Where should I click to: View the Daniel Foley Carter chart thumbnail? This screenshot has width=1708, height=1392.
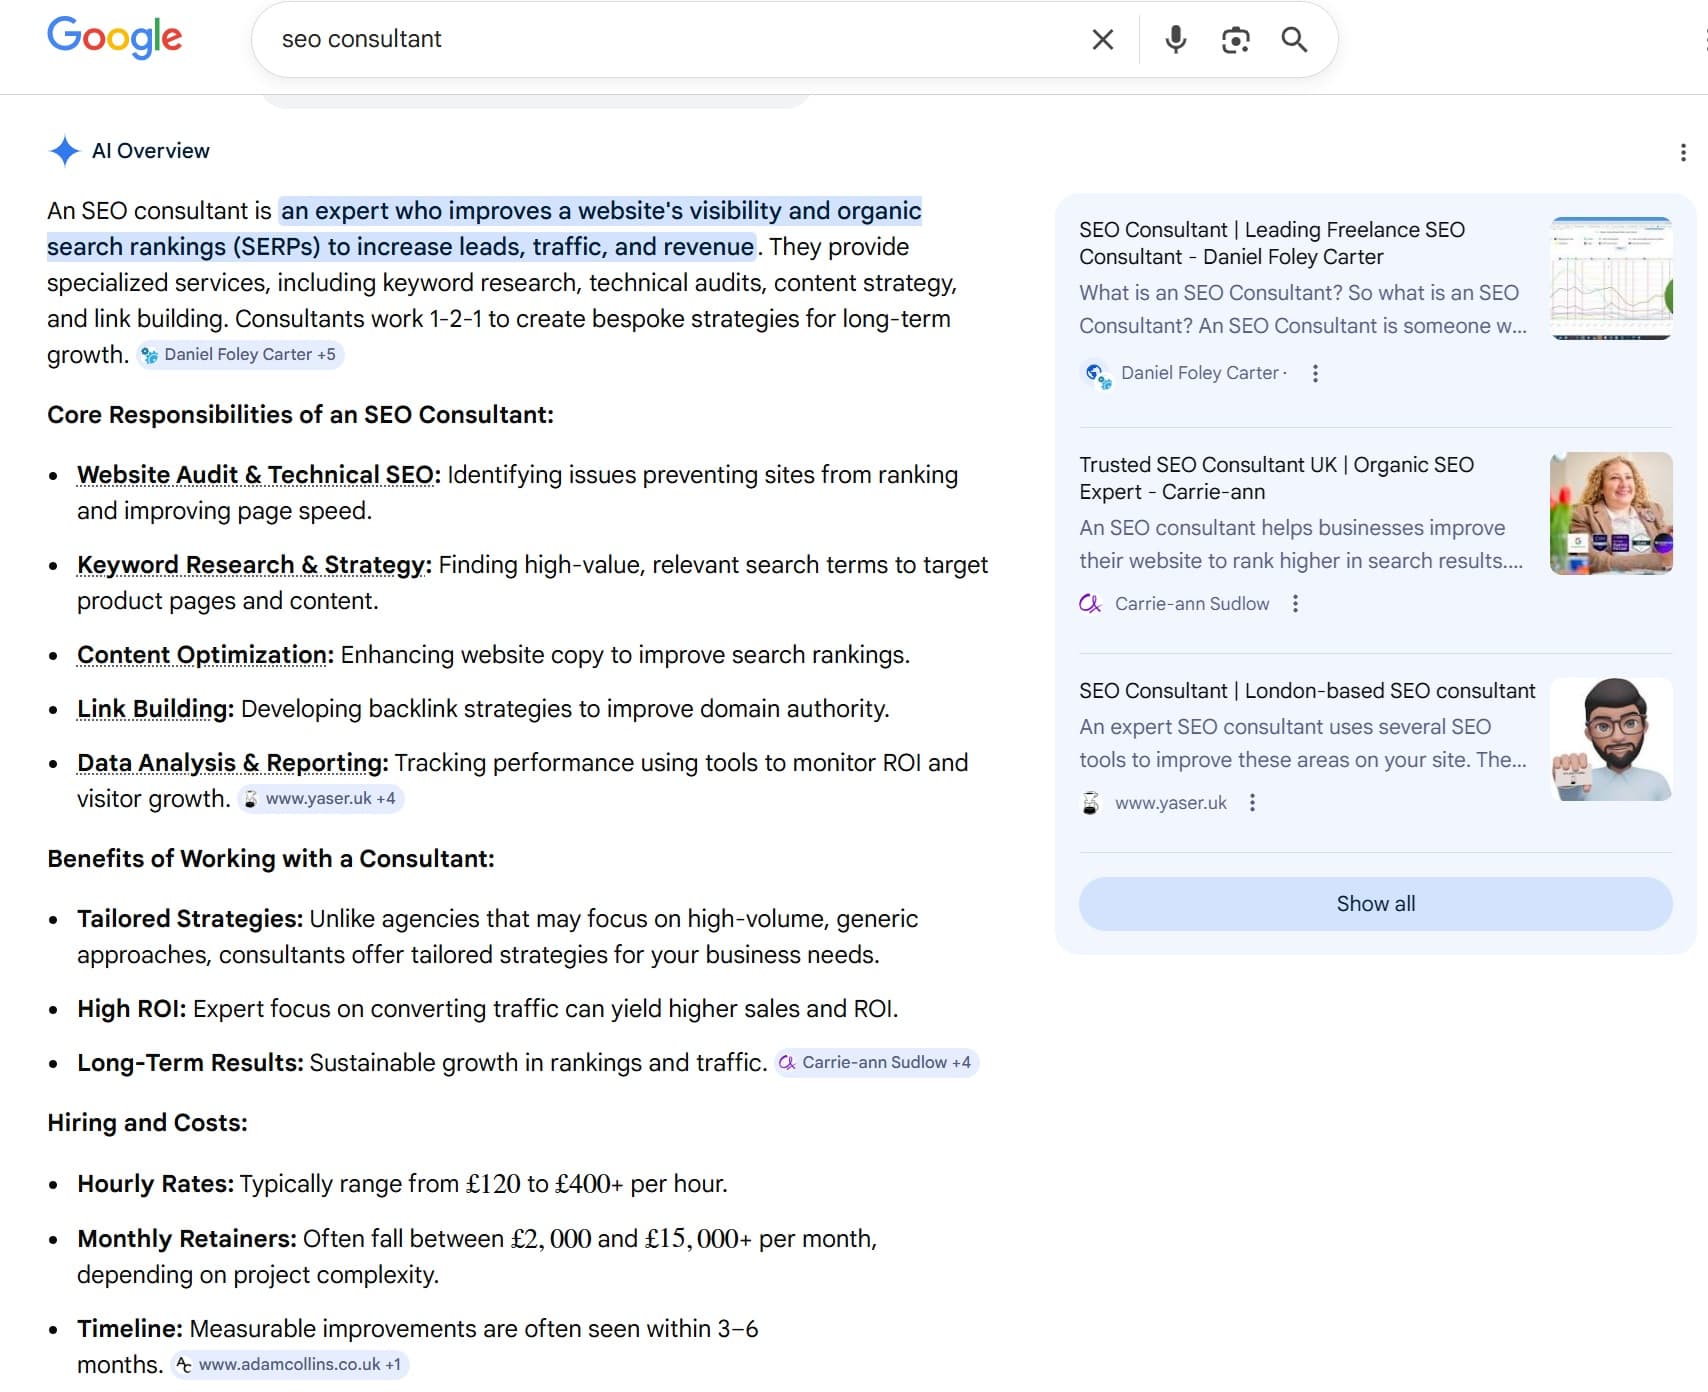[1611, 278]
